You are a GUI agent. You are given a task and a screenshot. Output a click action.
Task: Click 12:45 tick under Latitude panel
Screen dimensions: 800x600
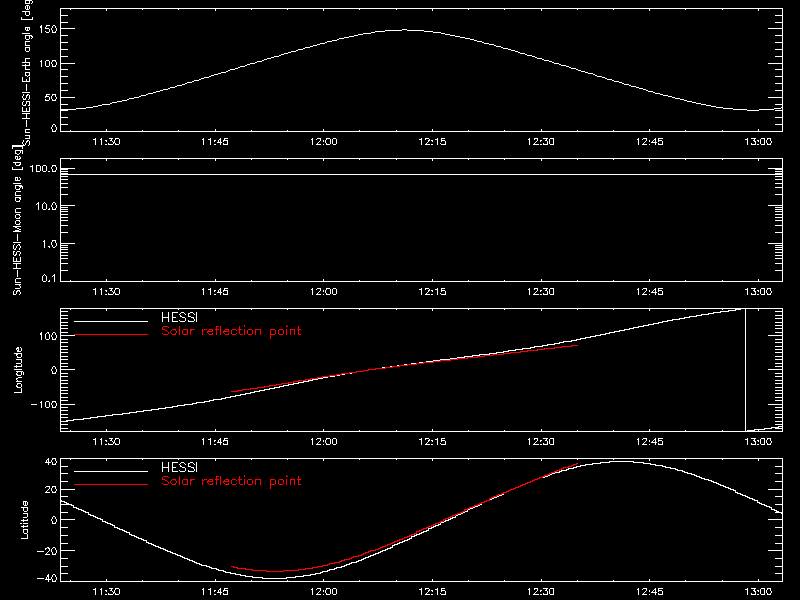click(649, 592)
